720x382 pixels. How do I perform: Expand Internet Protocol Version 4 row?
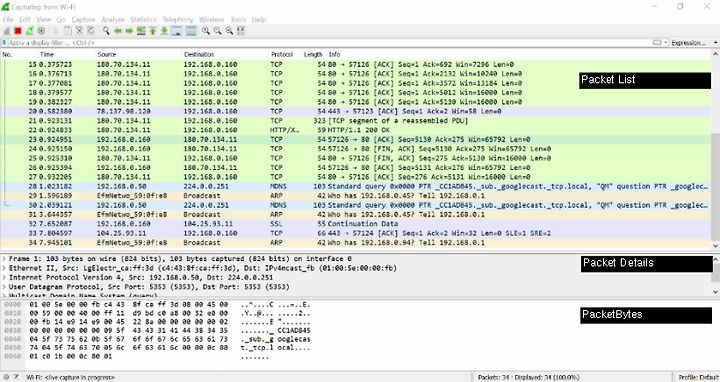click(4, 277)
